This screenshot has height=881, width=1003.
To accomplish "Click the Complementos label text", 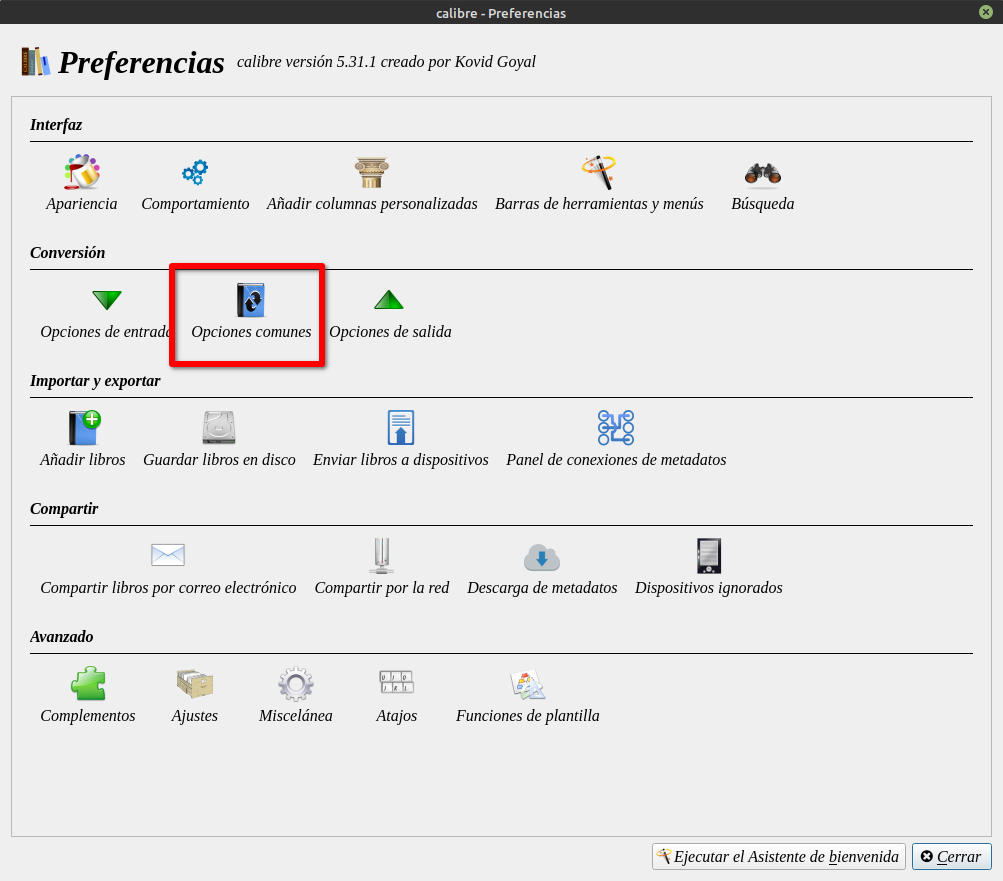I will [x=88, y=716].
